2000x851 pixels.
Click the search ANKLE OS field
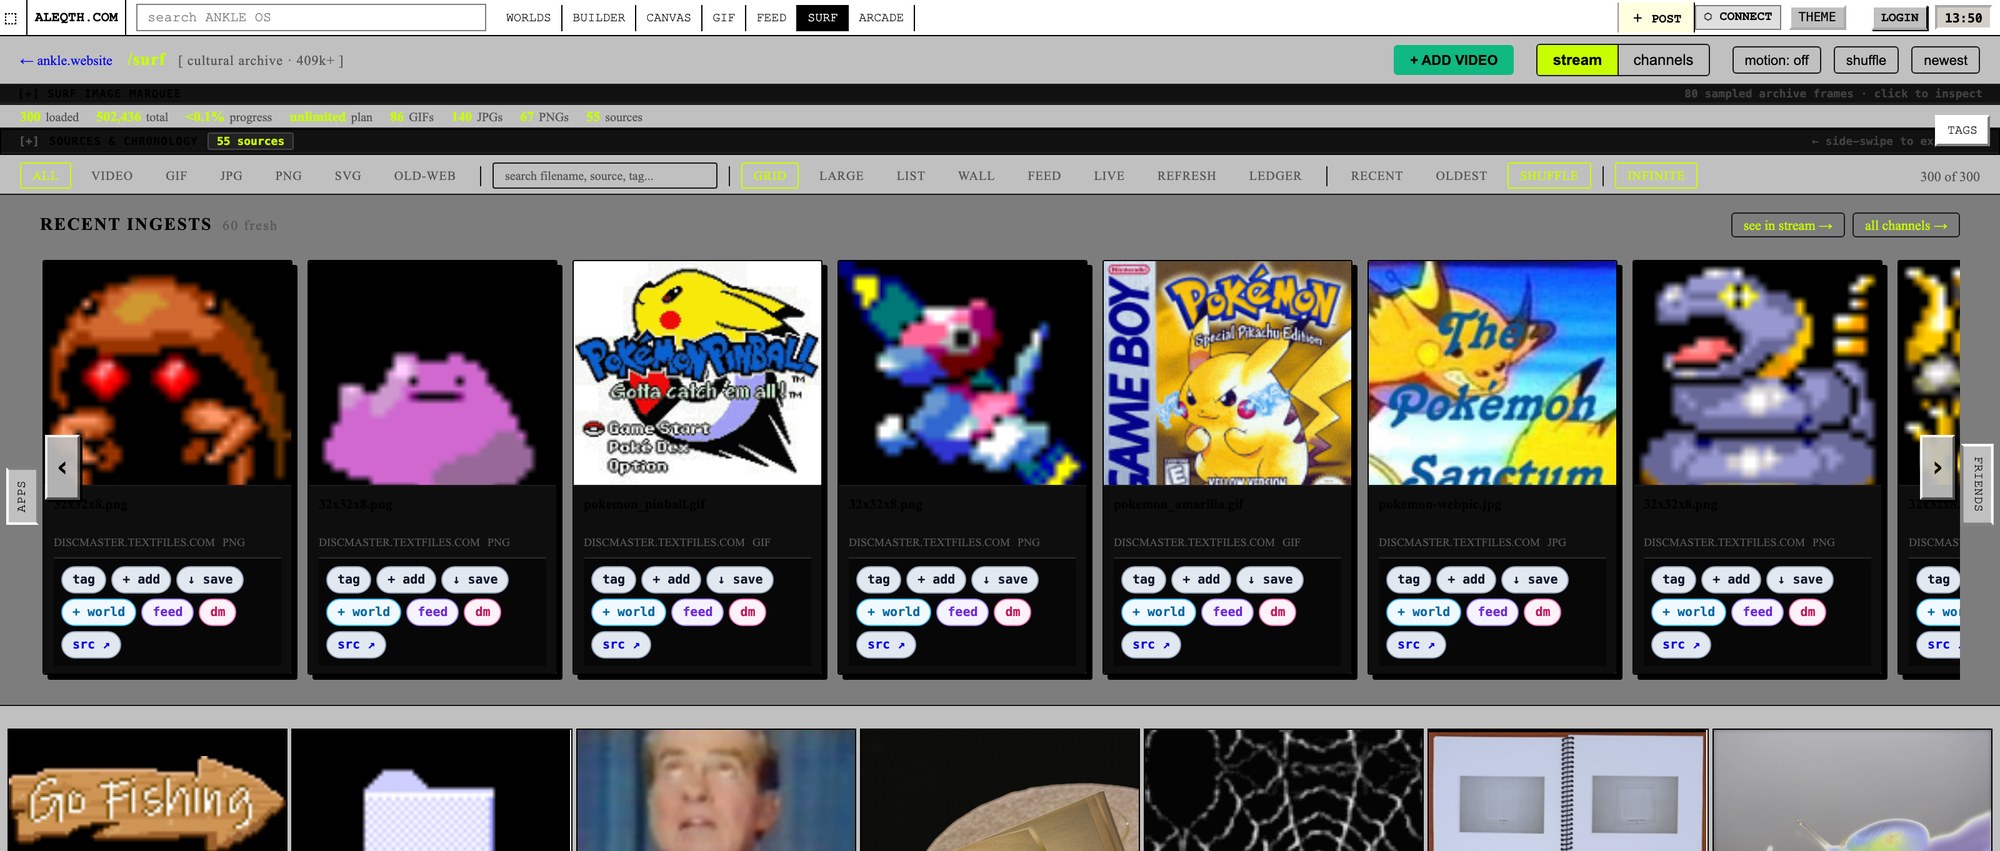click(311, 18)
